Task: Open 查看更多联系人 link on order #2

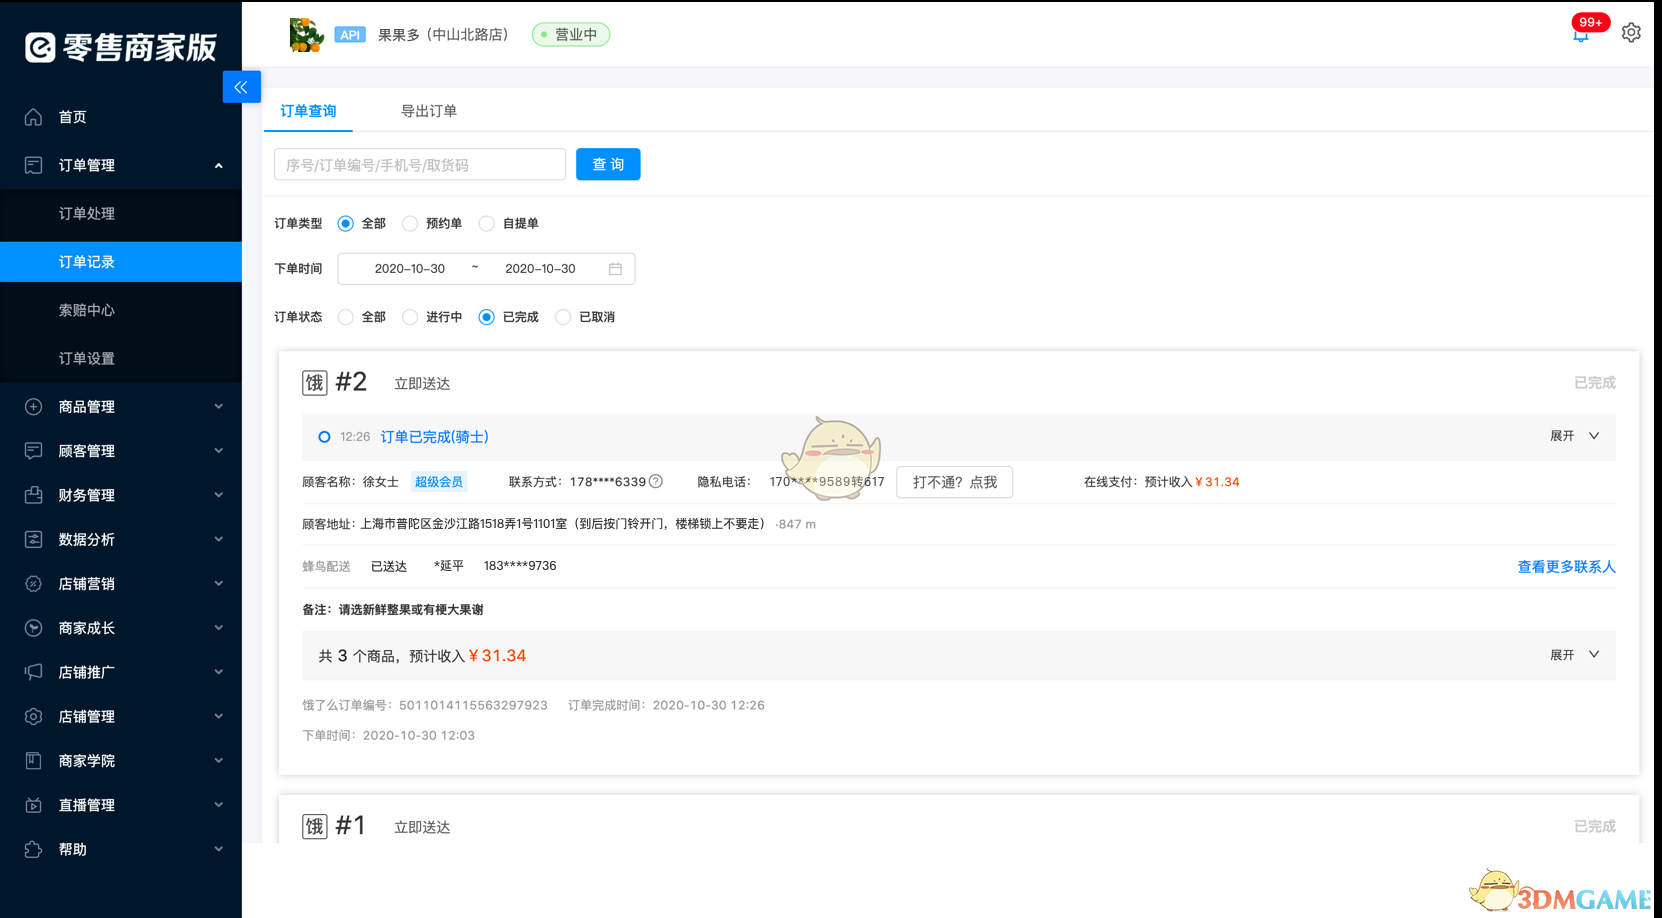Action: (1565, 566)
